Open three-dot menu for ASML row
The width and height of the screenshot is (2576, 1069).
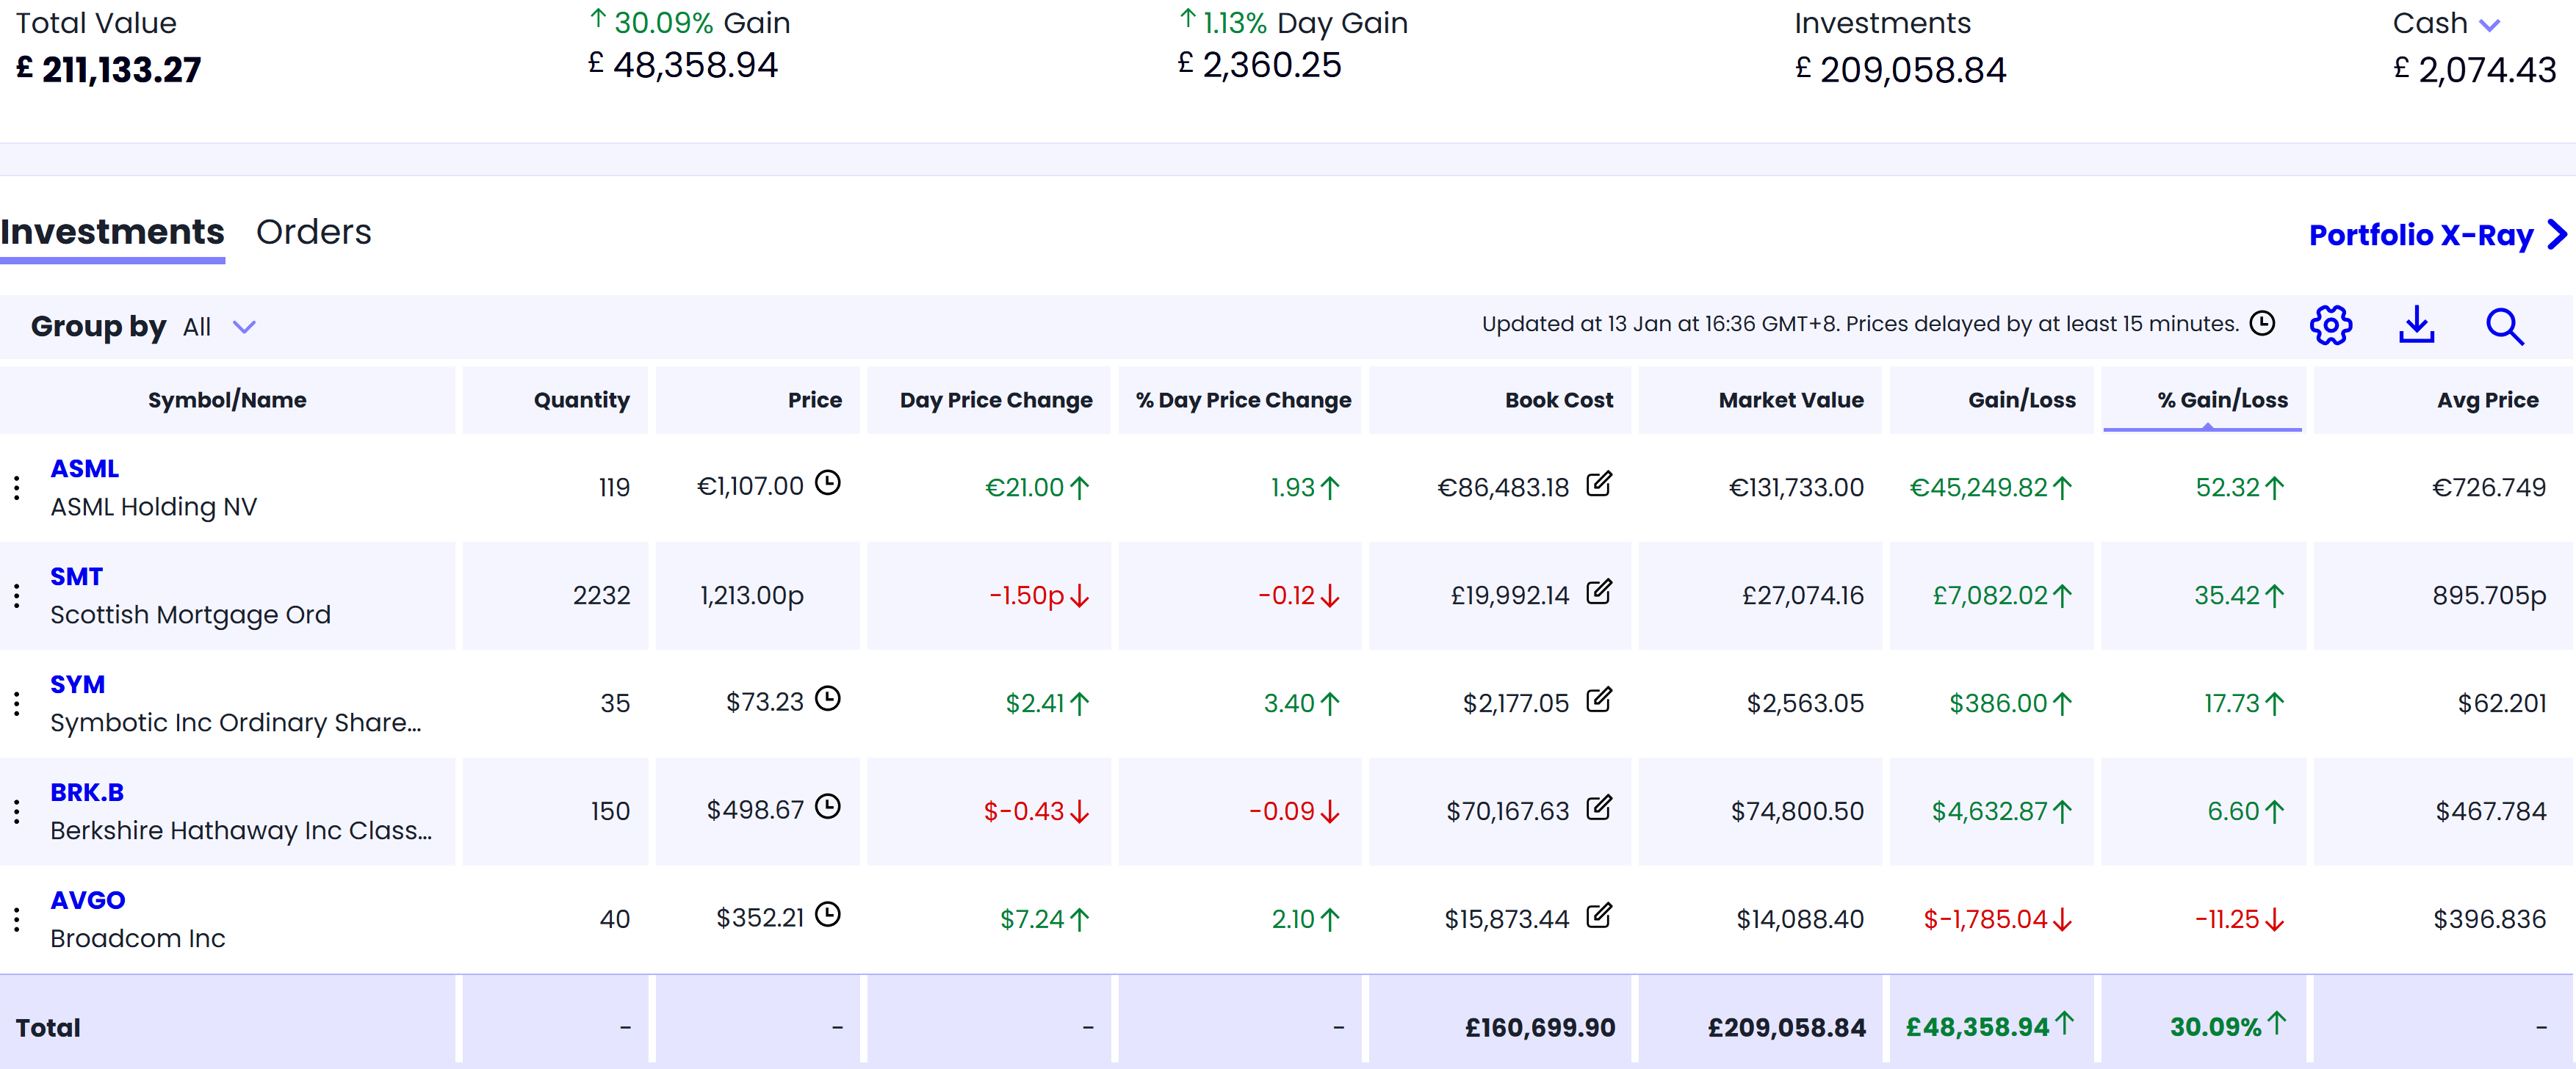[x=17, y=488]
